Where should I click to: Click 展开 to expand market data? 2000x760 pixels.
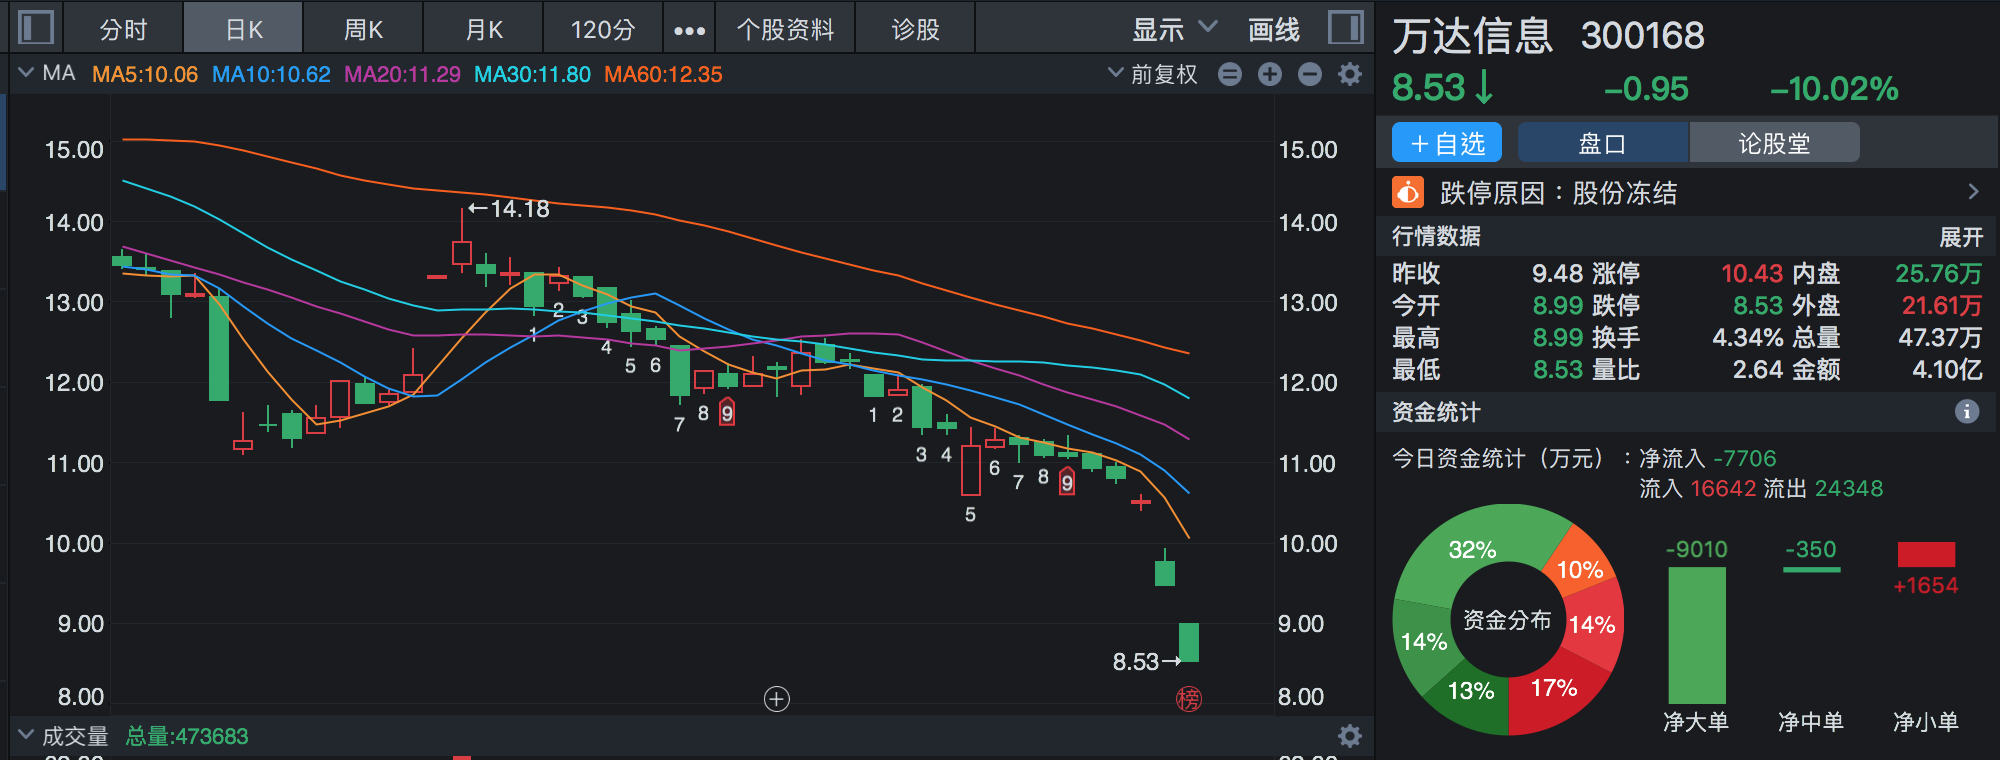point(1960,237)
